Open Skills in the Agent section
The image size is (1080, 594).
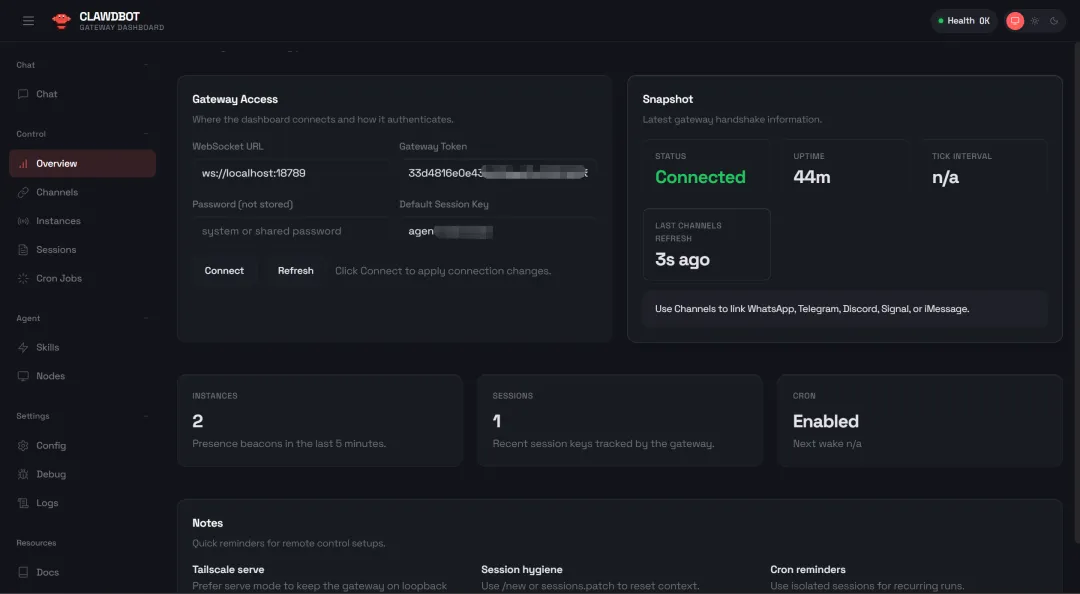[x=83, y=347]
